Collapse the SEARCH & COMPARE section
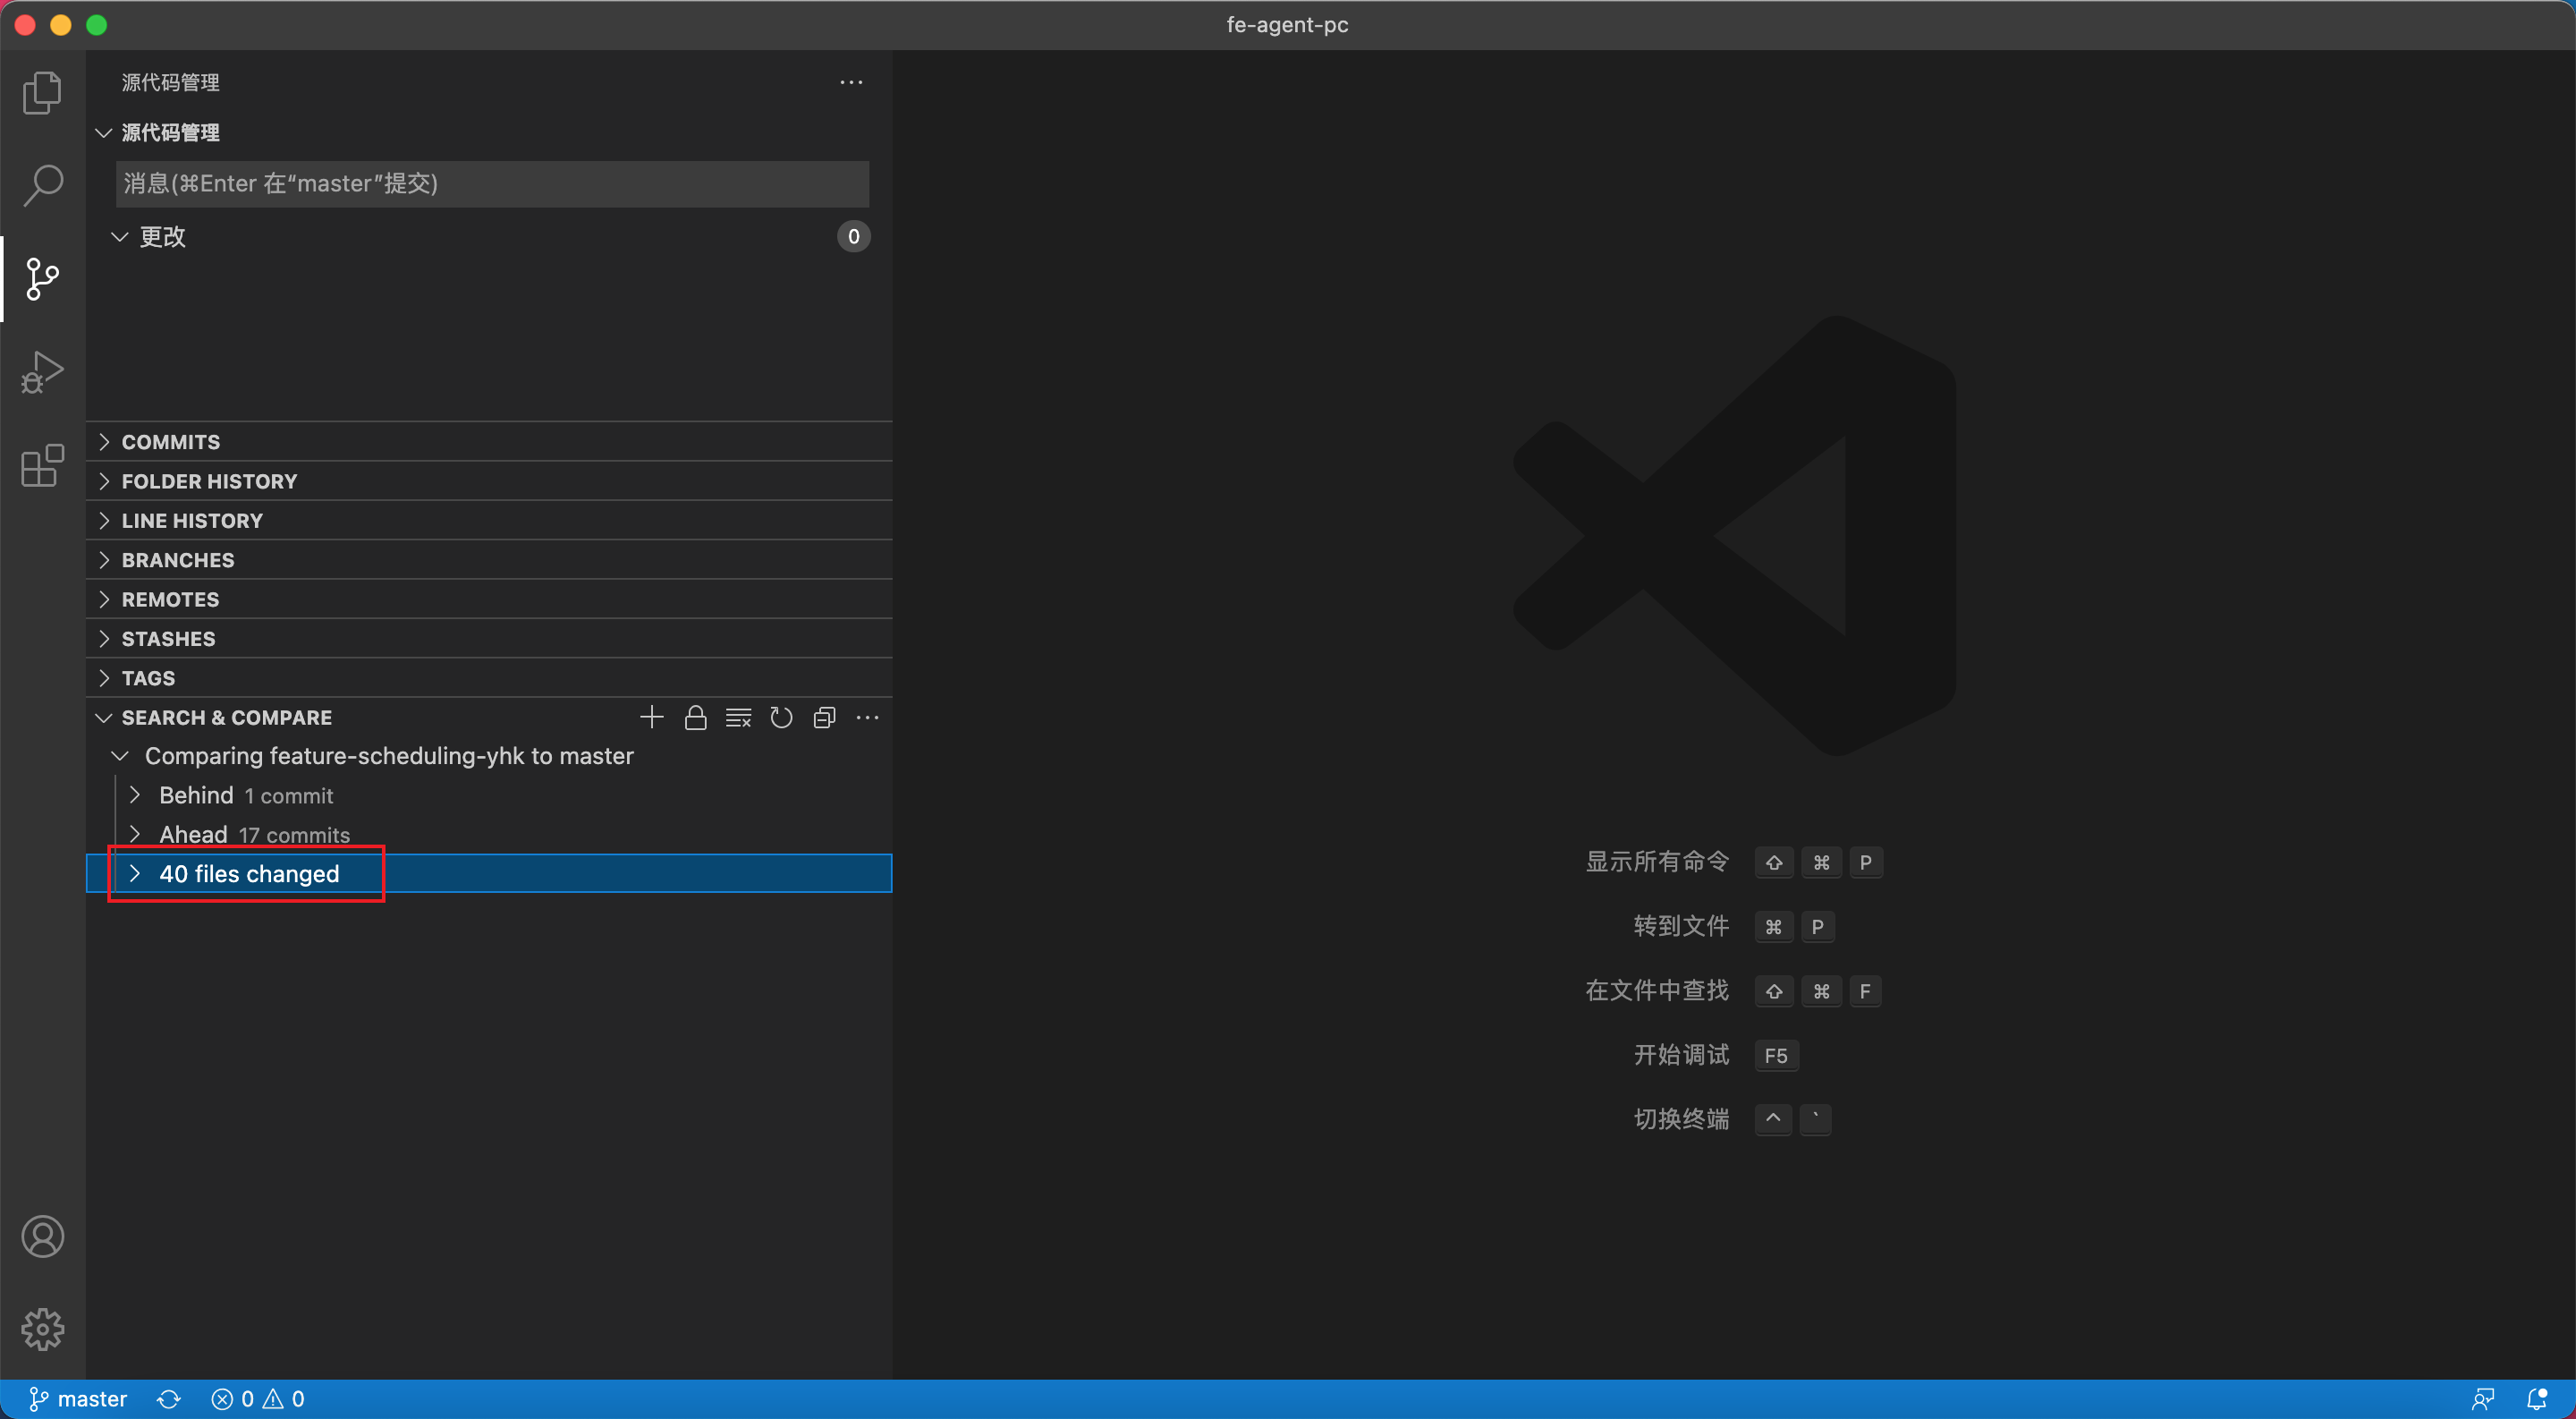Image resolution: width=2576 pixels, height=1419 pixels. pos(101,717)
